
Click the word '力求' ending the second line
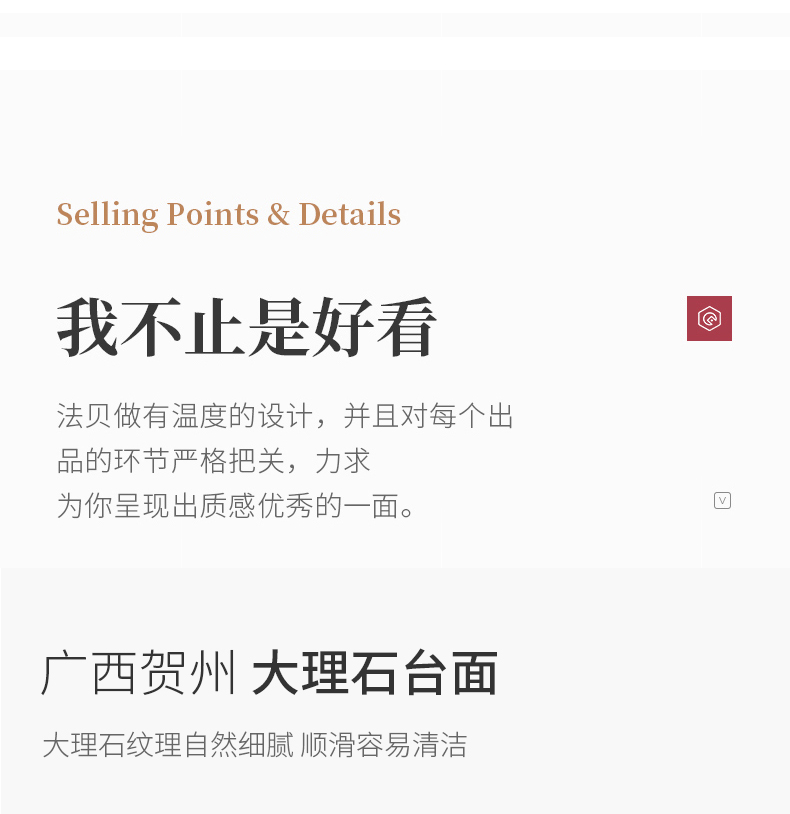343,460
